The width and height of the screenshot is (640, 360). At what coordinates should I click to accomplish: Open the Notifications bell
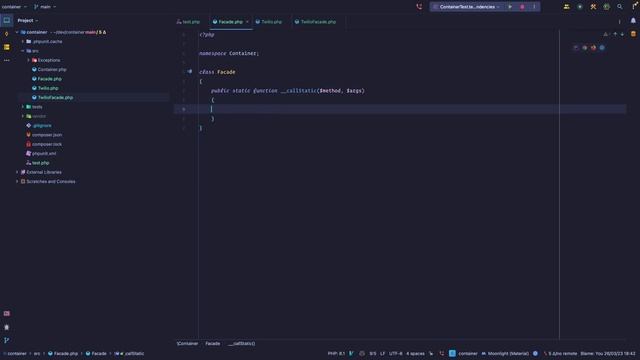[x=633, y=20]
